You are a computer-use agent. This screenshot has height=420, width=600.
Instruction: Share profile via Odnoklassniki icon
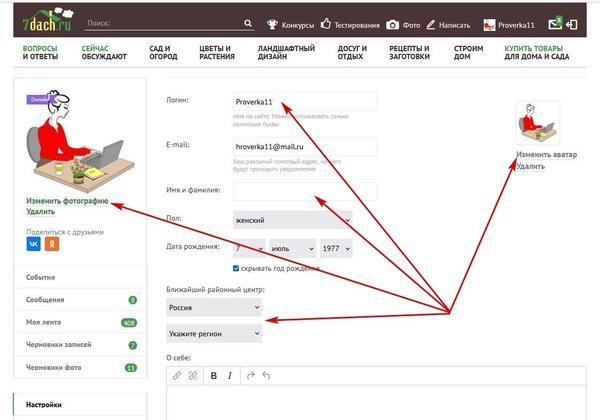click(52, 243)
